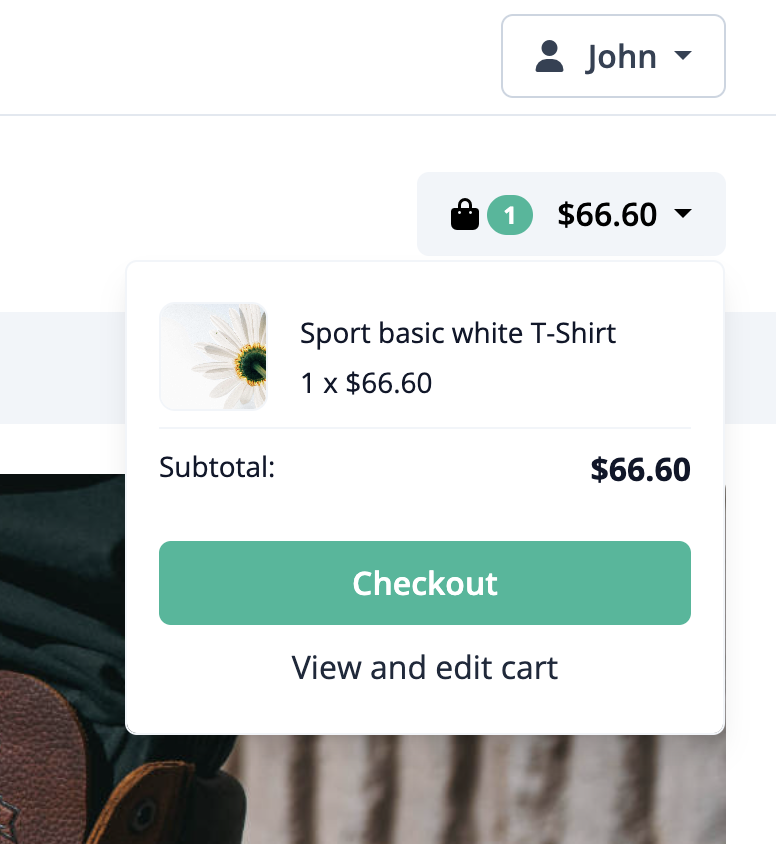Click the empty white header area left of John
This screenshot has height=844, width=776.
[x=248, y=56]
